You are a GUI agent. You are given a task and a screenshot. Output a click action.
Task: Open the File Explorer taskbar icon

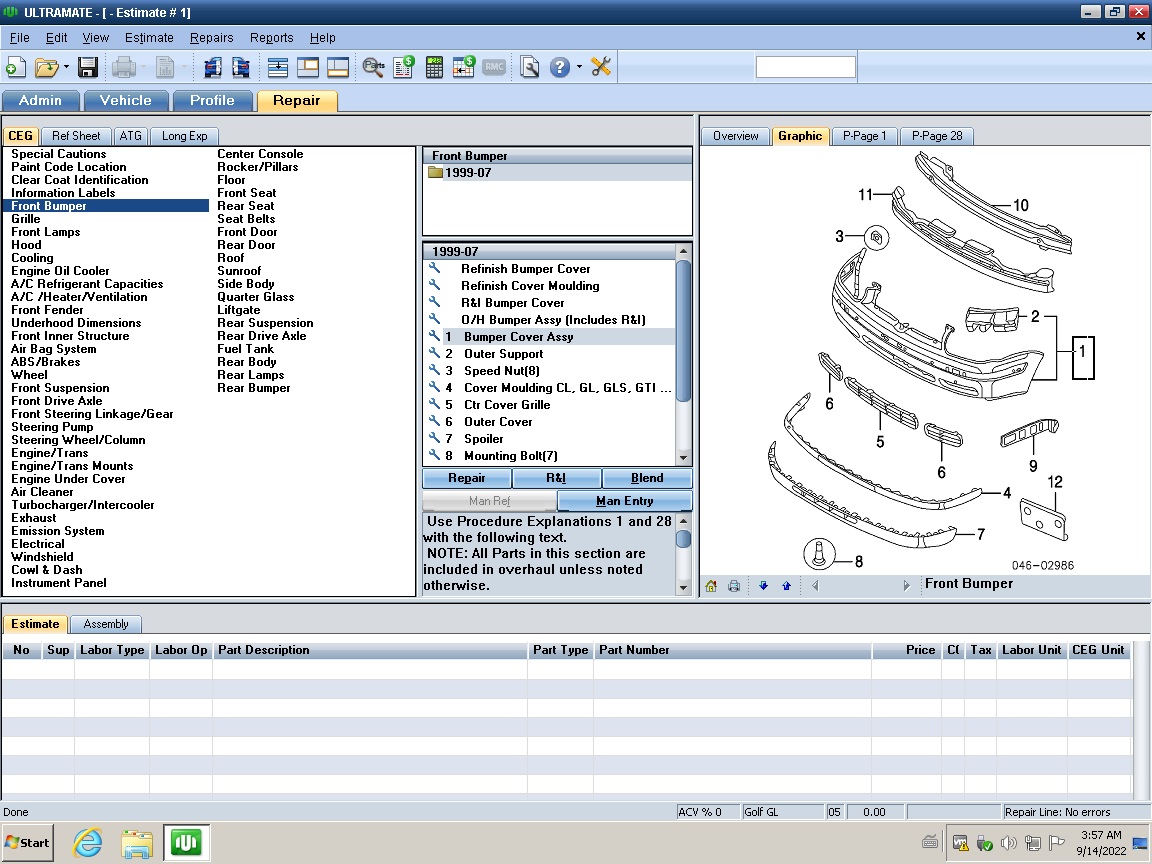point(137,843)
